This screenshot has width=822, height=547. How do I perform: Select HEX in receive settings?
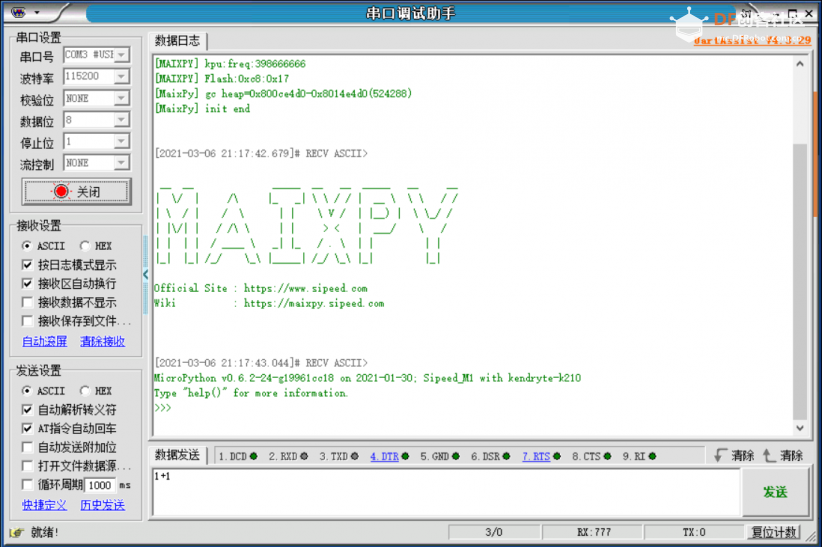[x=85, y=245]
